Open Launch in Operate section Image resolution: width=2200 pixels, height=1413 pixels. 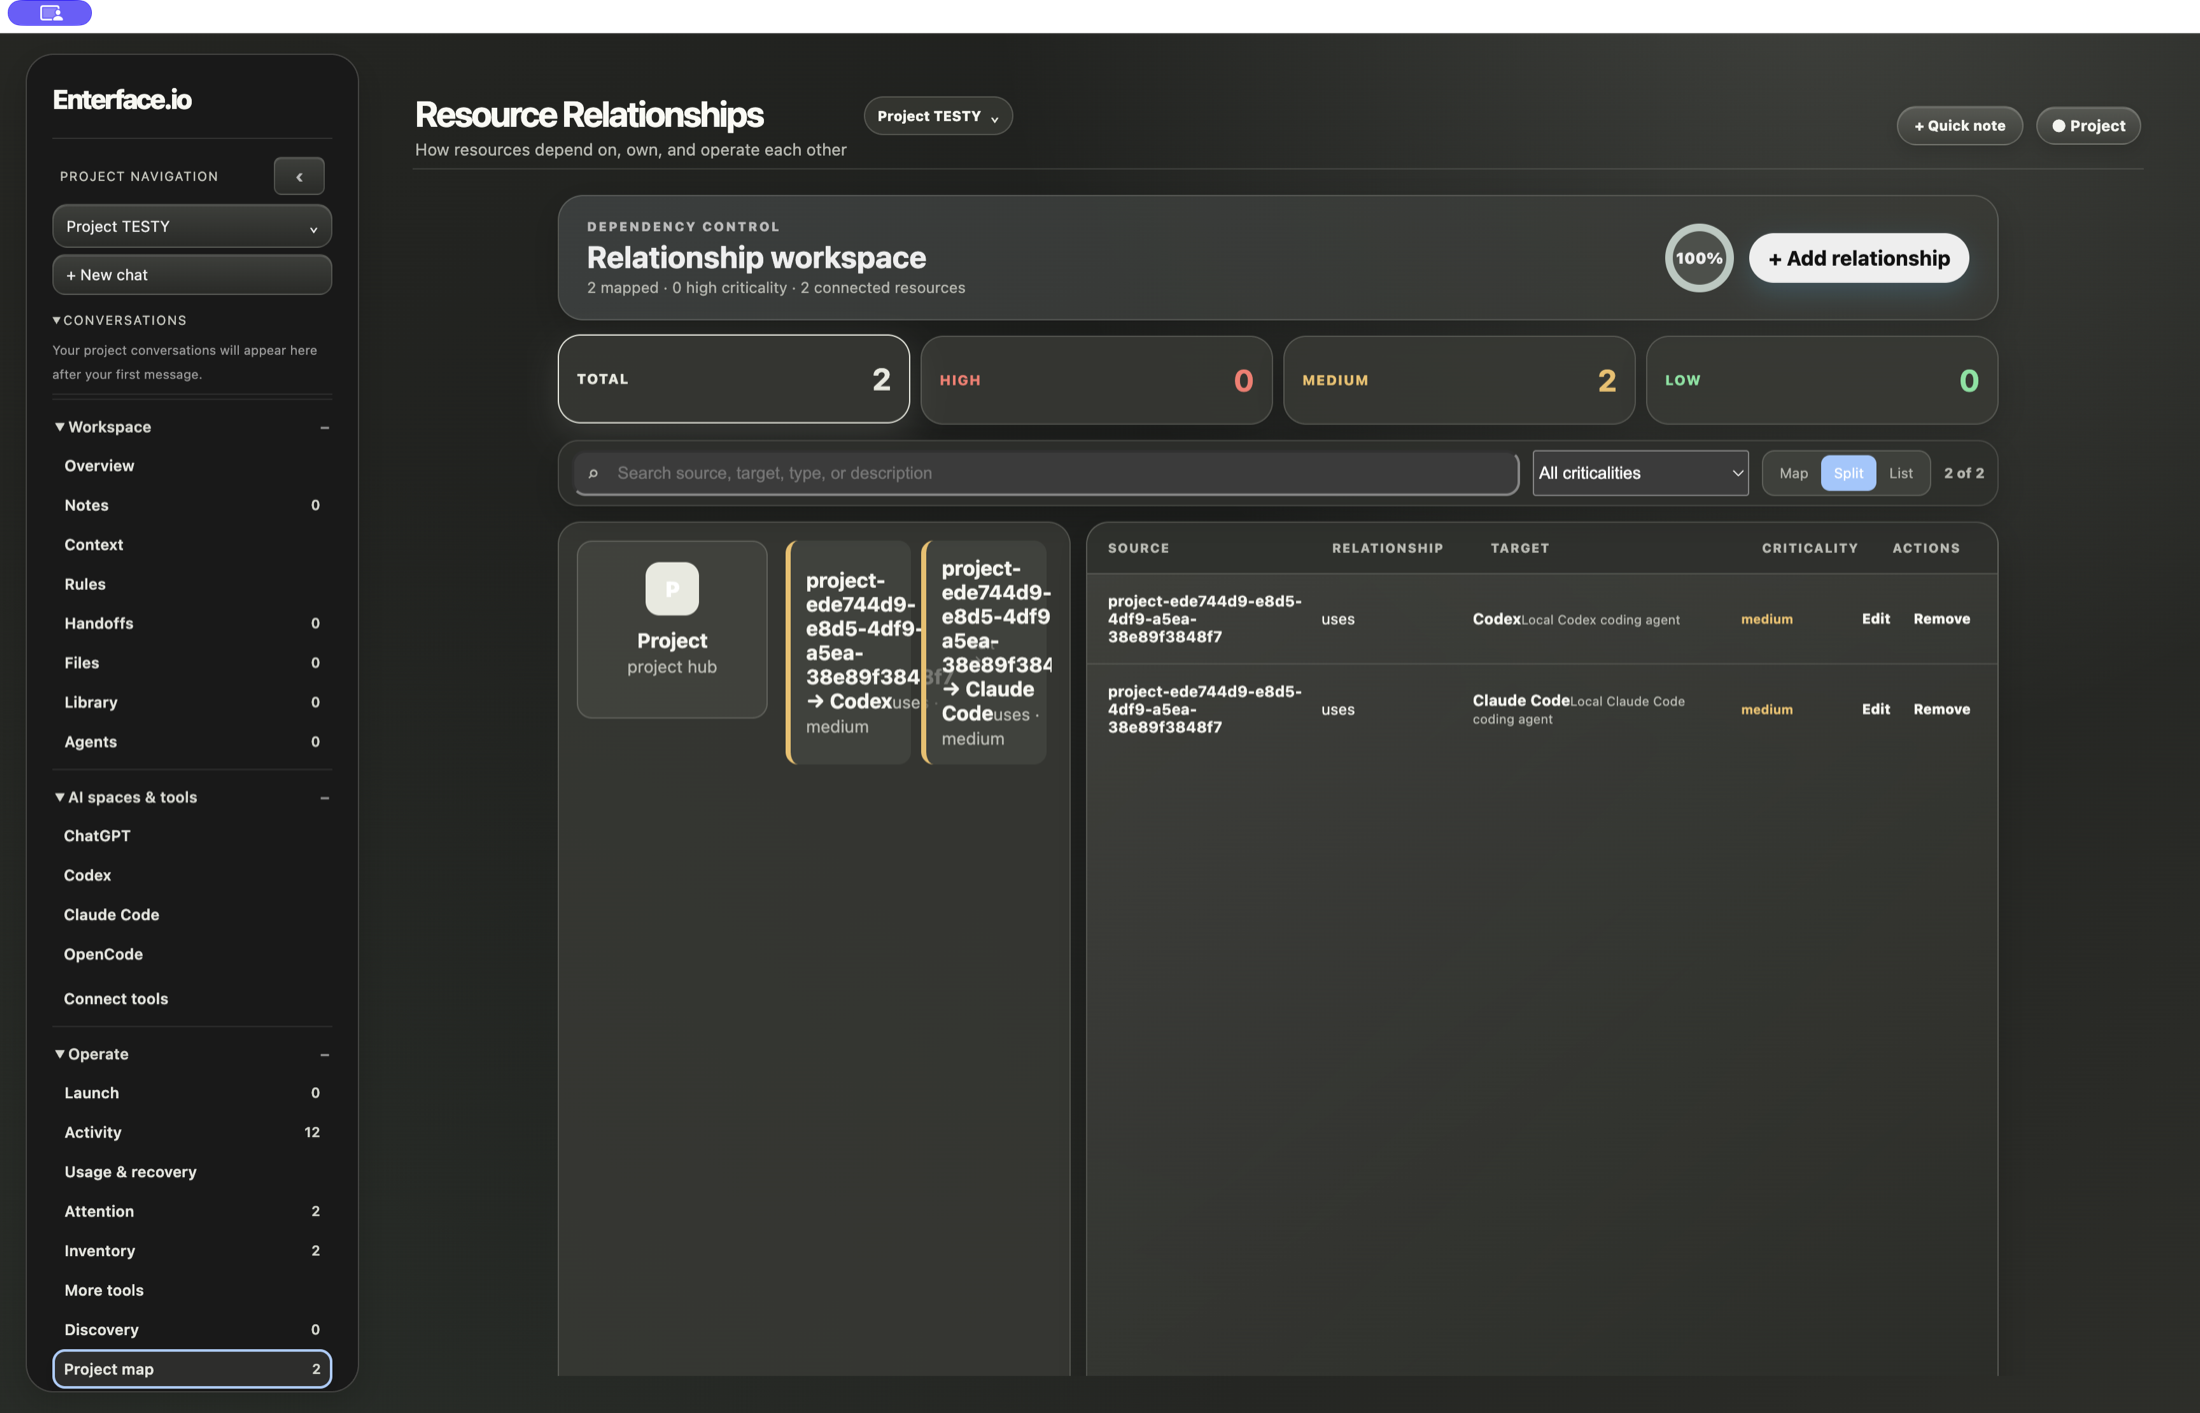(x=192, y=1093)
